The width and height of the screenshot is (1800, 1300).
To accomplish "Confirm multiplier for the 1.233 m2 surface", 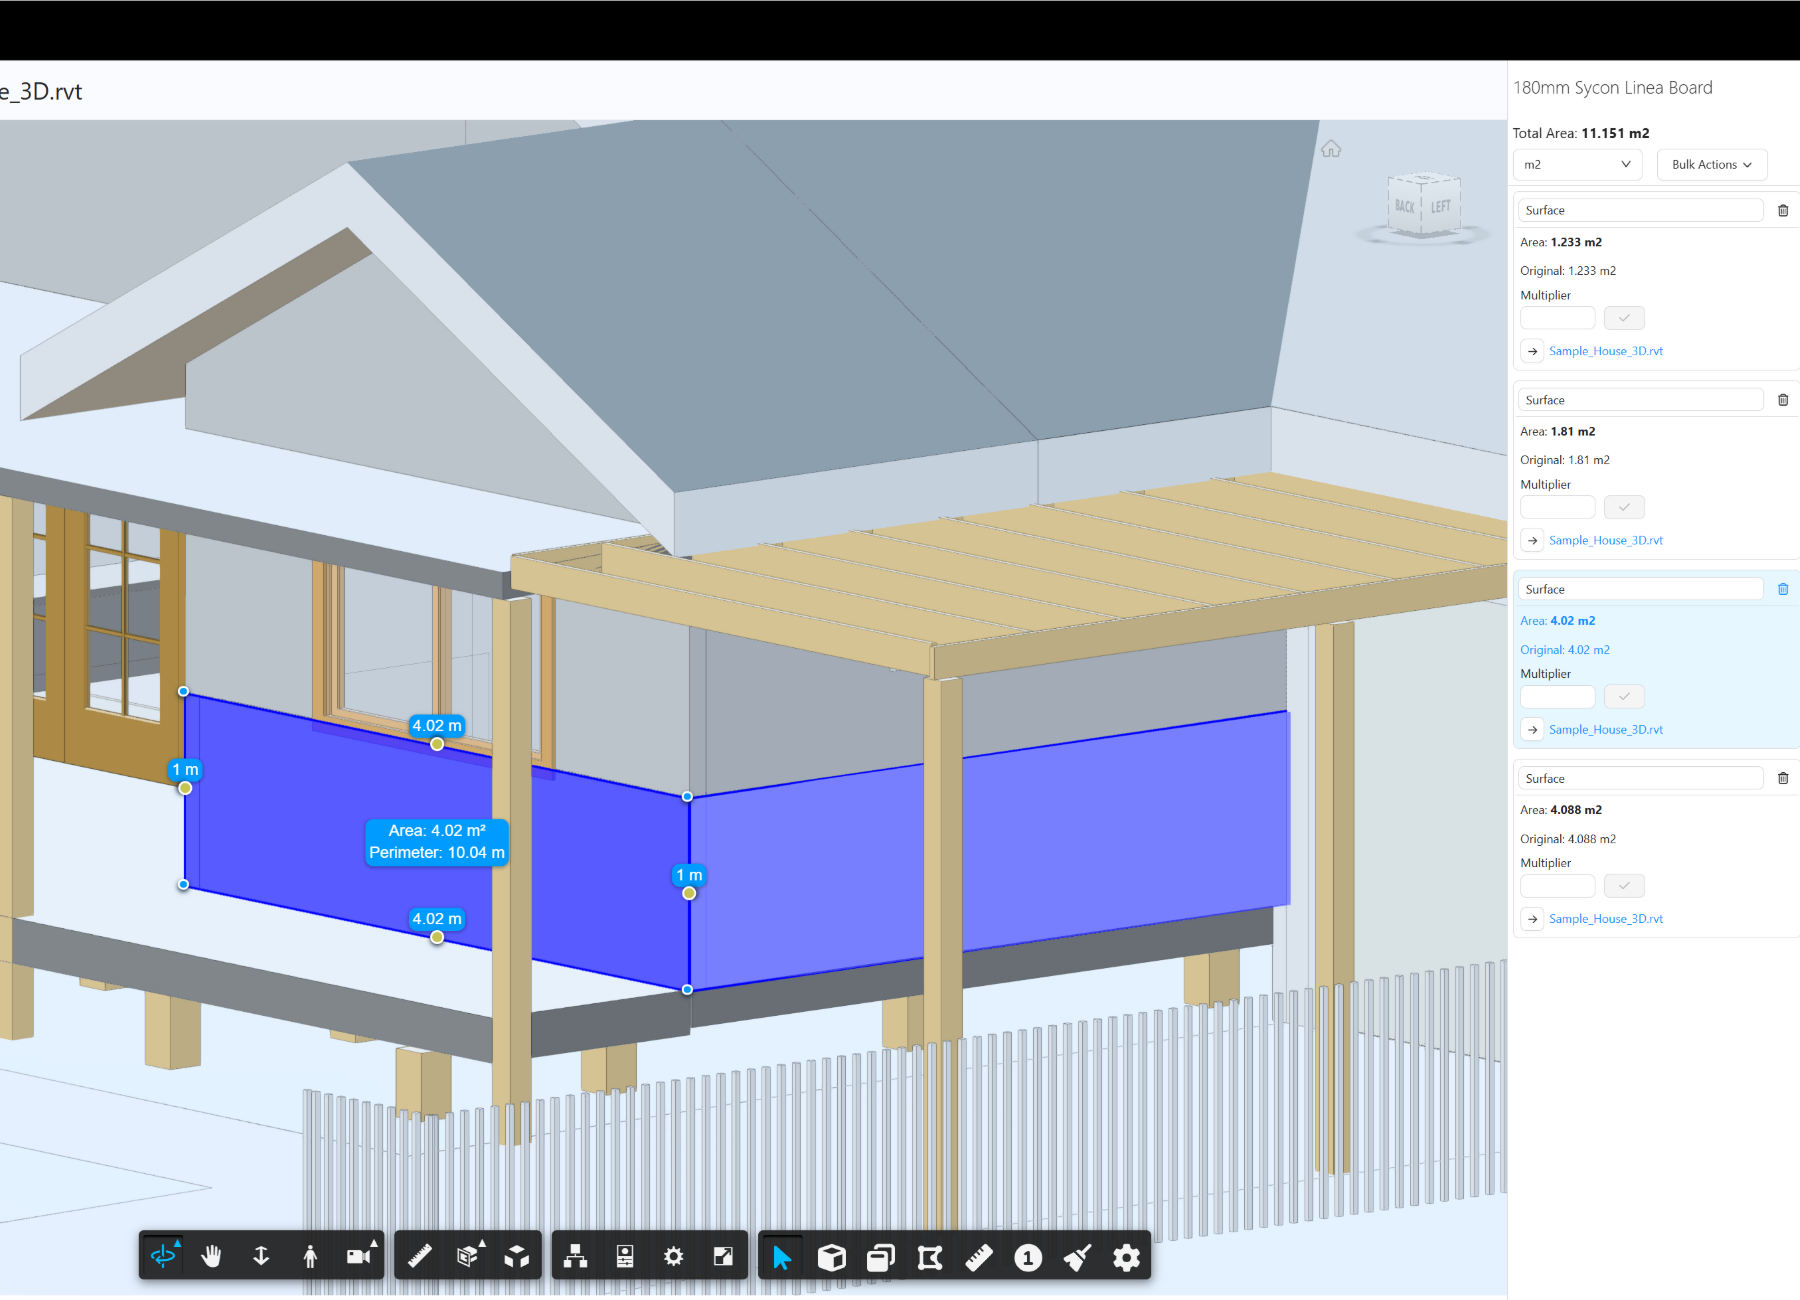I will (1624, 317).
